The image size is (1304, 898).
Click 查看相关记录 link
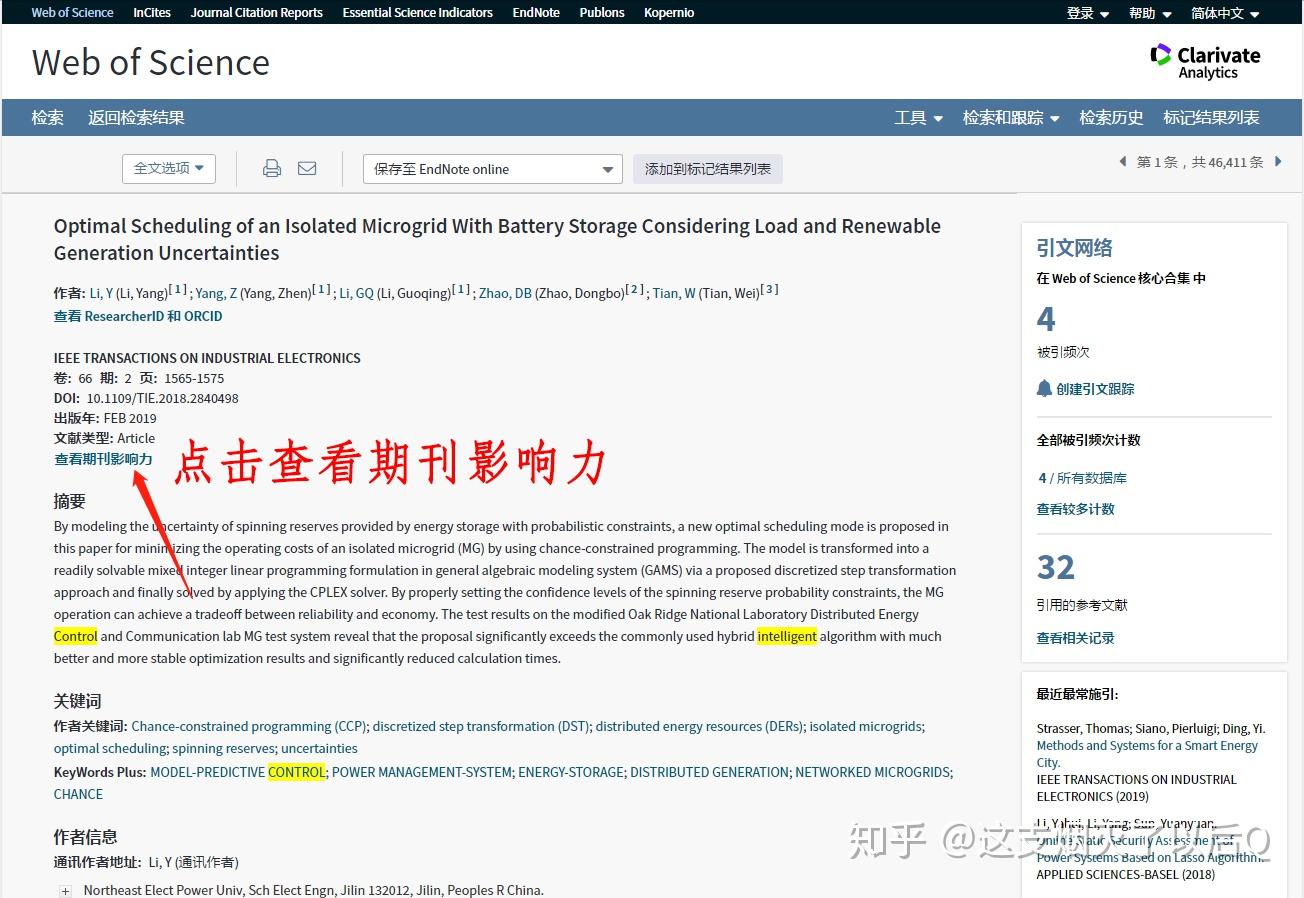coord(1075,638)
